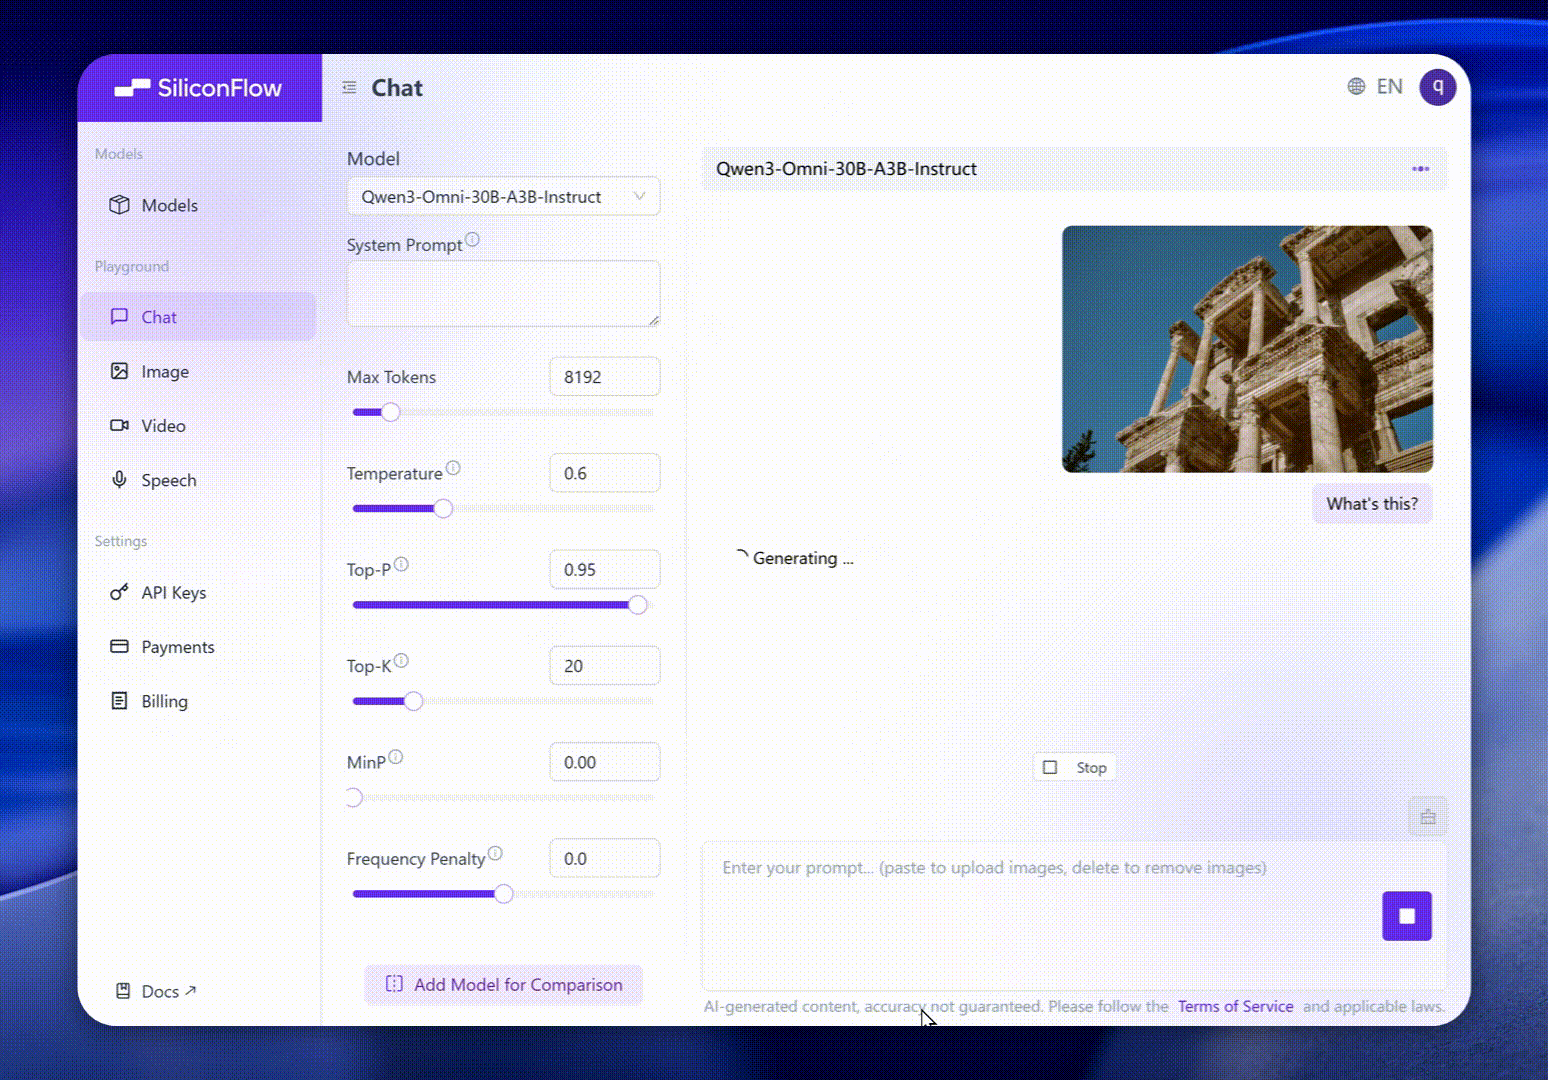Click the Top-P info icon
This screenshot has height=1080, width=1548.
[401, 564]
